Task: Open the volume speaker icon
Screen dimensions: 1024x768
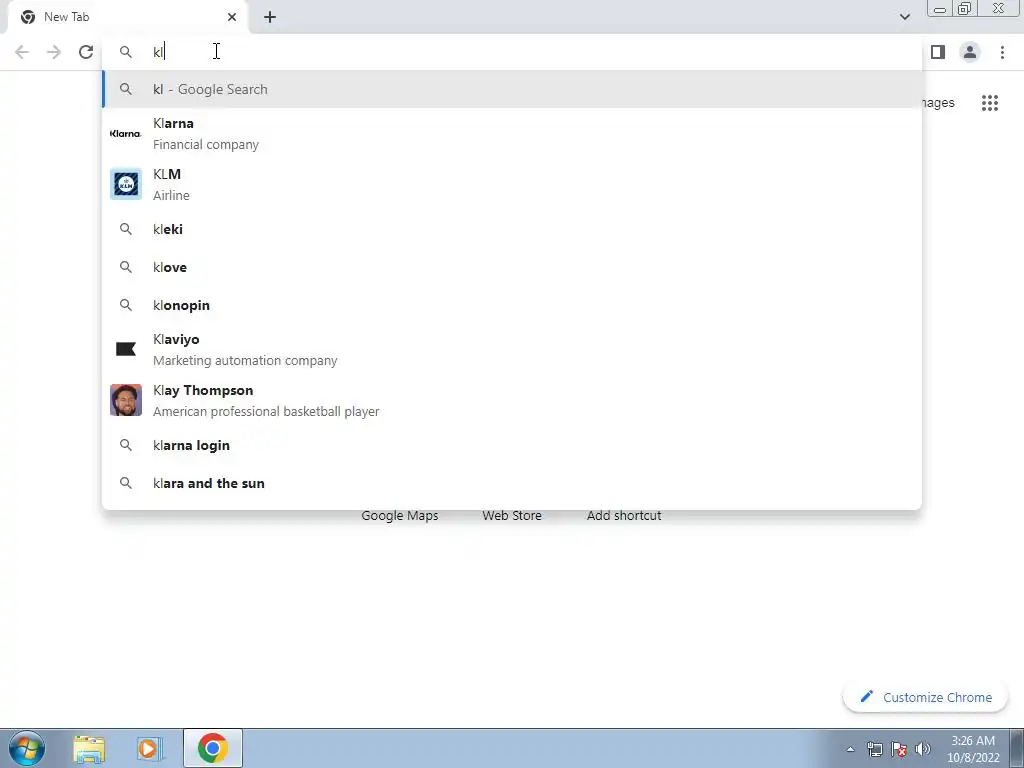Action: (x=923, y=749)
